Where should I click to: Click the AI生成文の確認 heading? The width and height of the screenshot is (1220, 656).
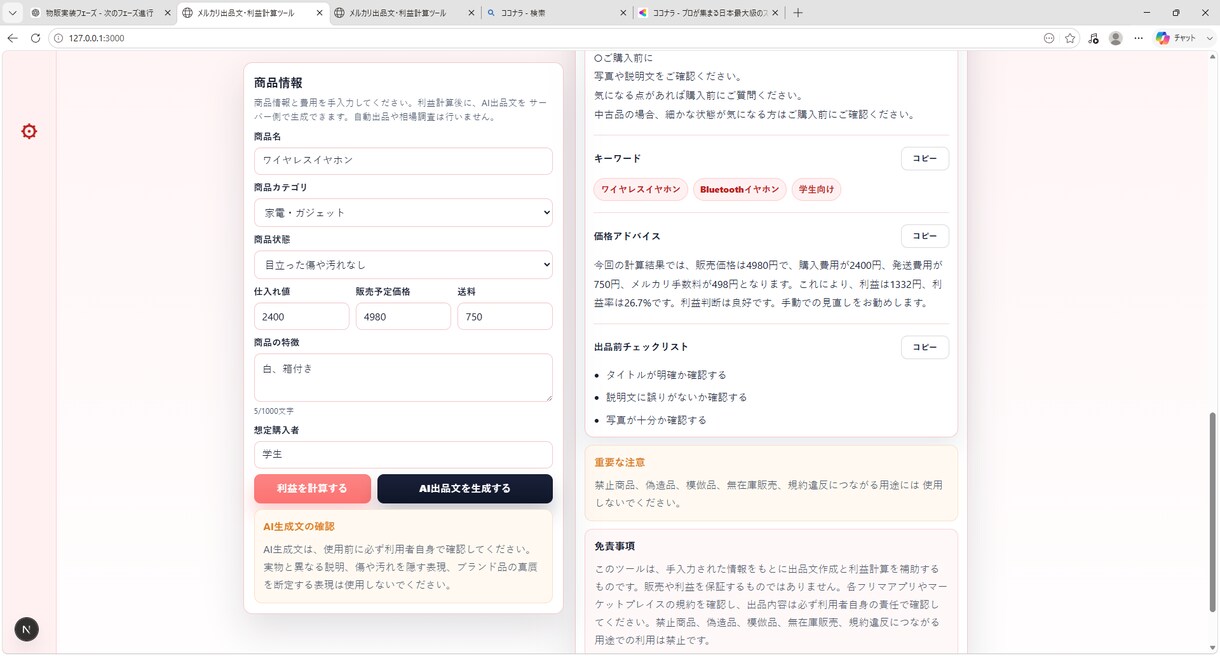299,526
